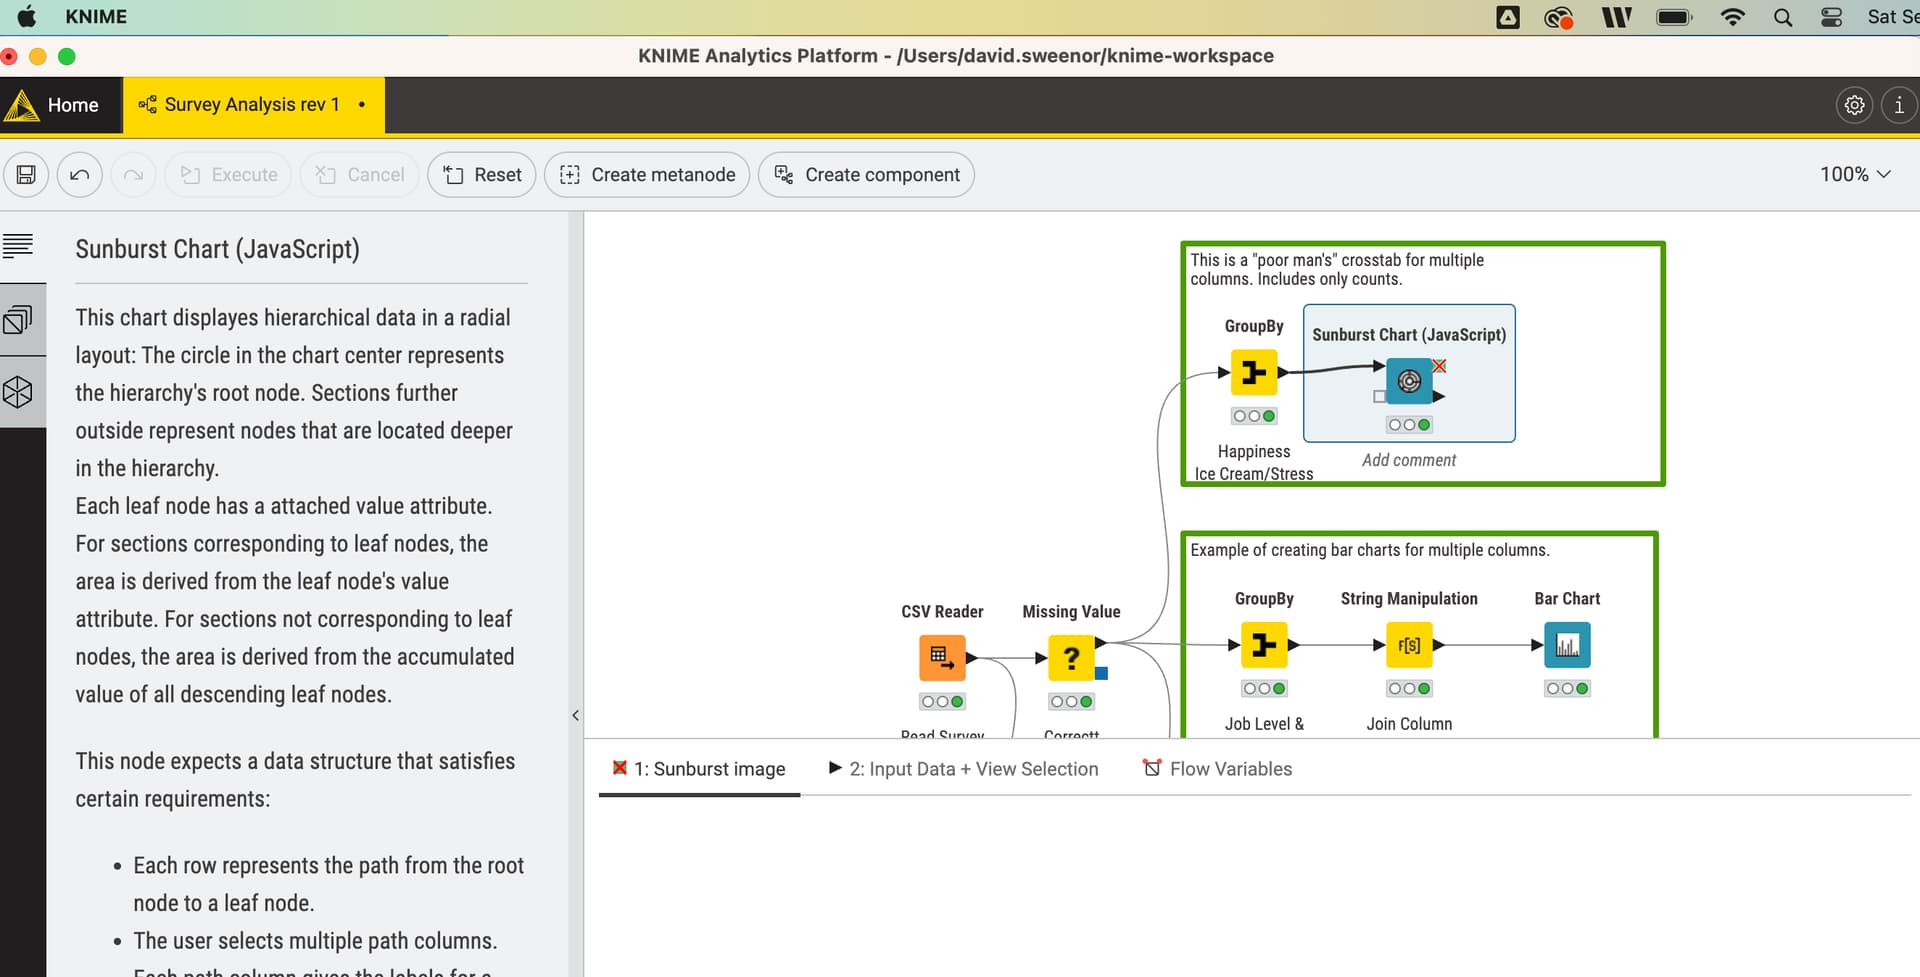Open the Apple menu
The height and width of the screenshot is (977, 1920).
click(27, 16)
